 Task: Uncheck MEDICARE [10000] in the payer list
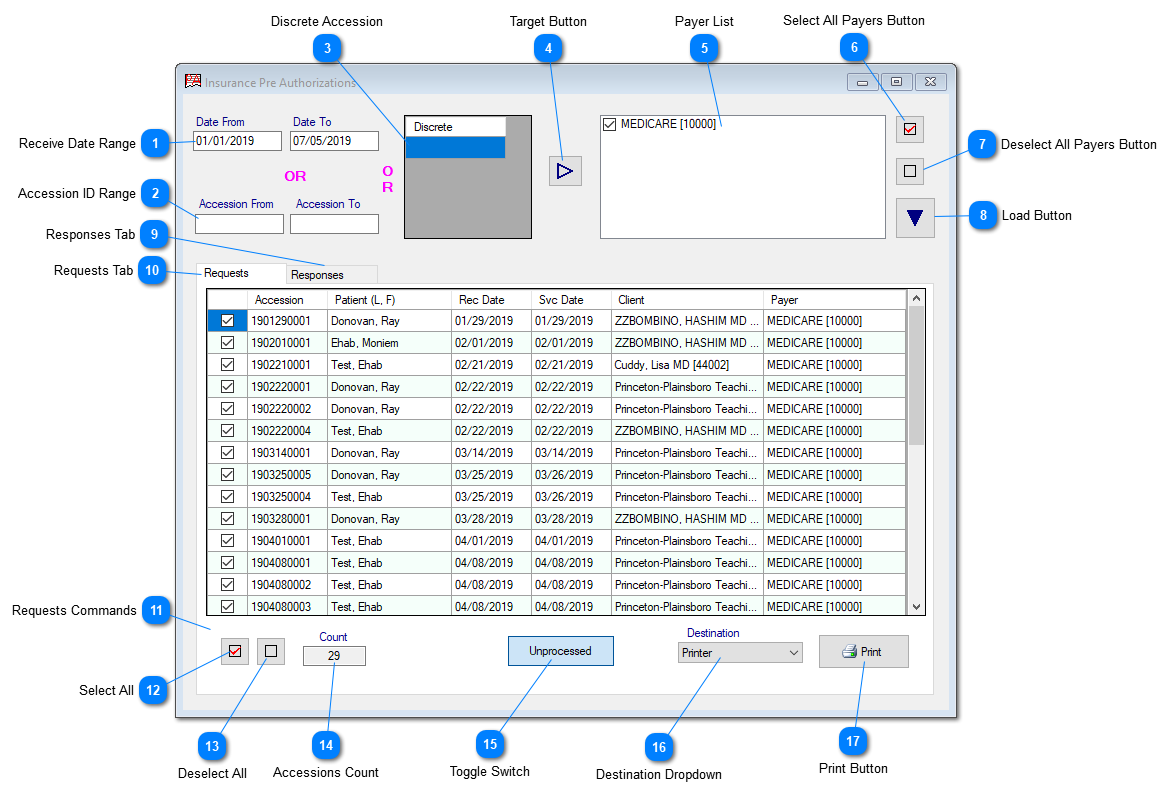[x=608, y=124]
